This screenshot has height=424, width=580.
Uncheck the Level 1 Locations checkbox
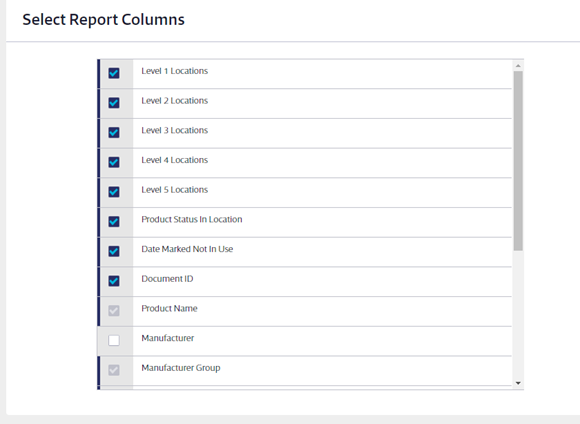click(114, 73)
